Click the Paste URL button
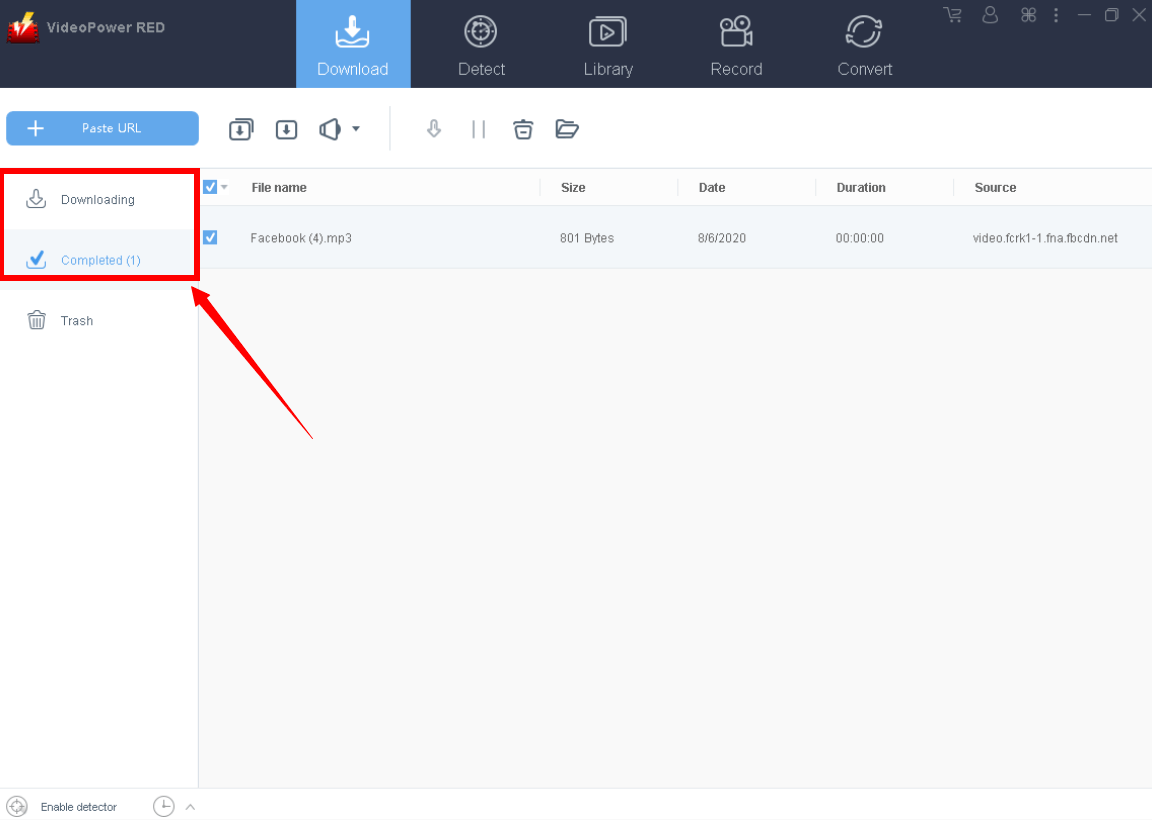Image resolution: width=1152 pixels, height=820 pixels. click(102, 128)
